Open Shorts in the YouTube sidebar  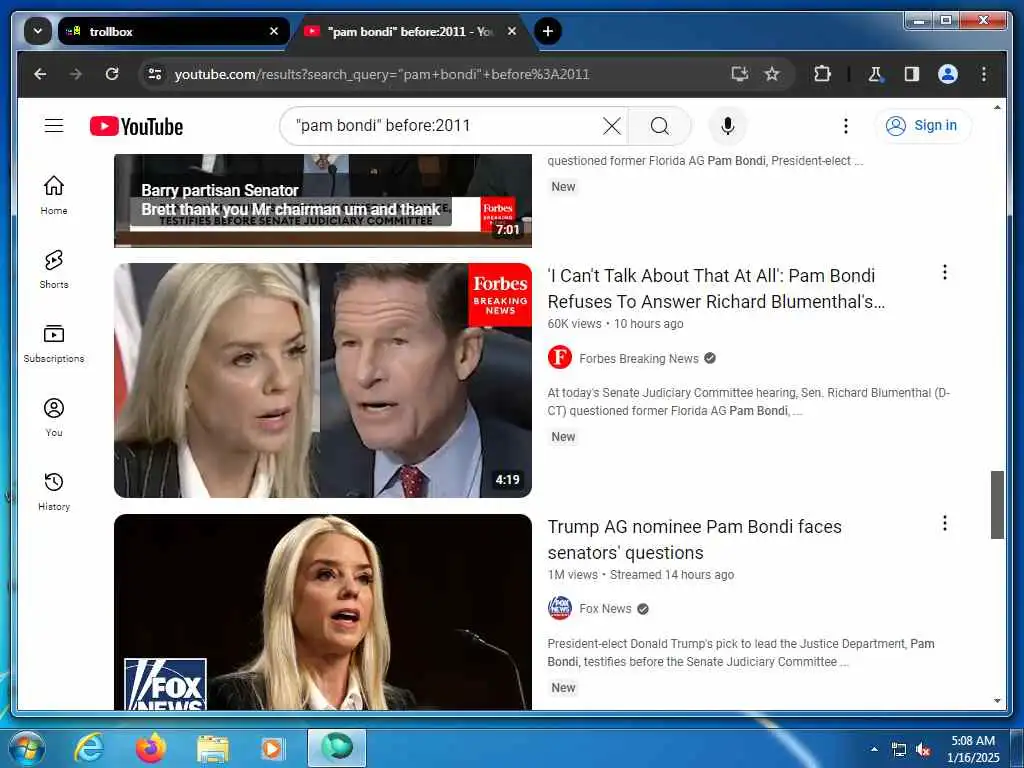pos(54,269)
